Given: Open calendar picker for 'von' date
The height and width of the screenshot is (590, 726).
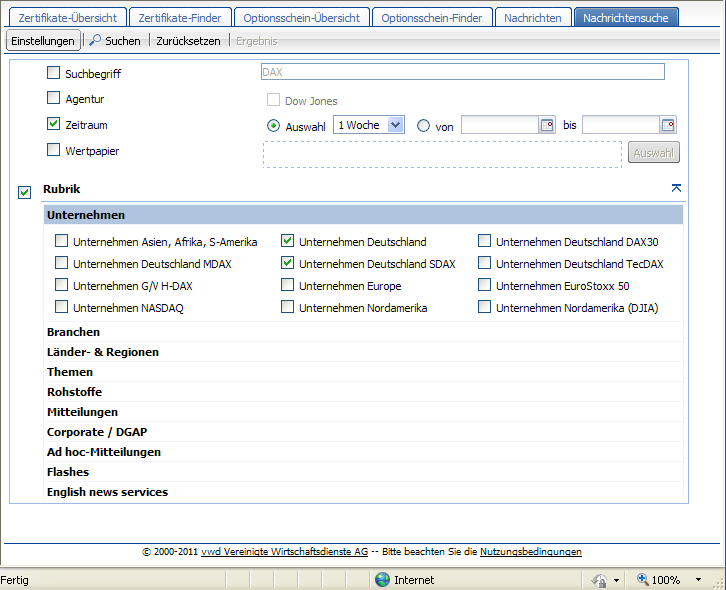Looking at the screenshot, I should point(547,125).
